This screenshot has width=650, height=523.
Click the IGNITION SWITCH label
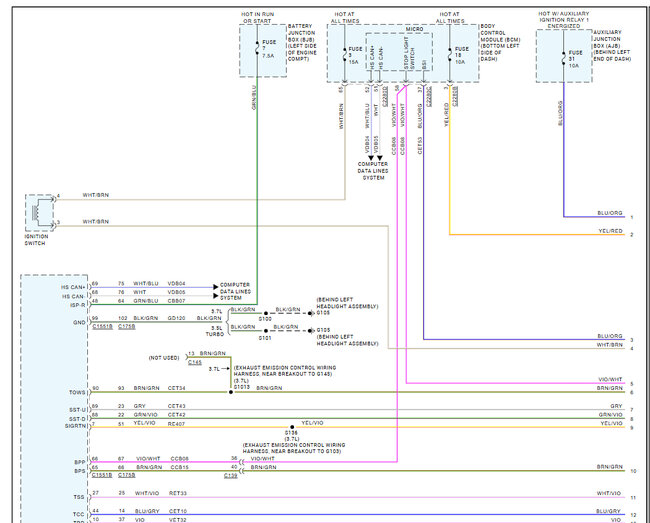coord(36,240)
